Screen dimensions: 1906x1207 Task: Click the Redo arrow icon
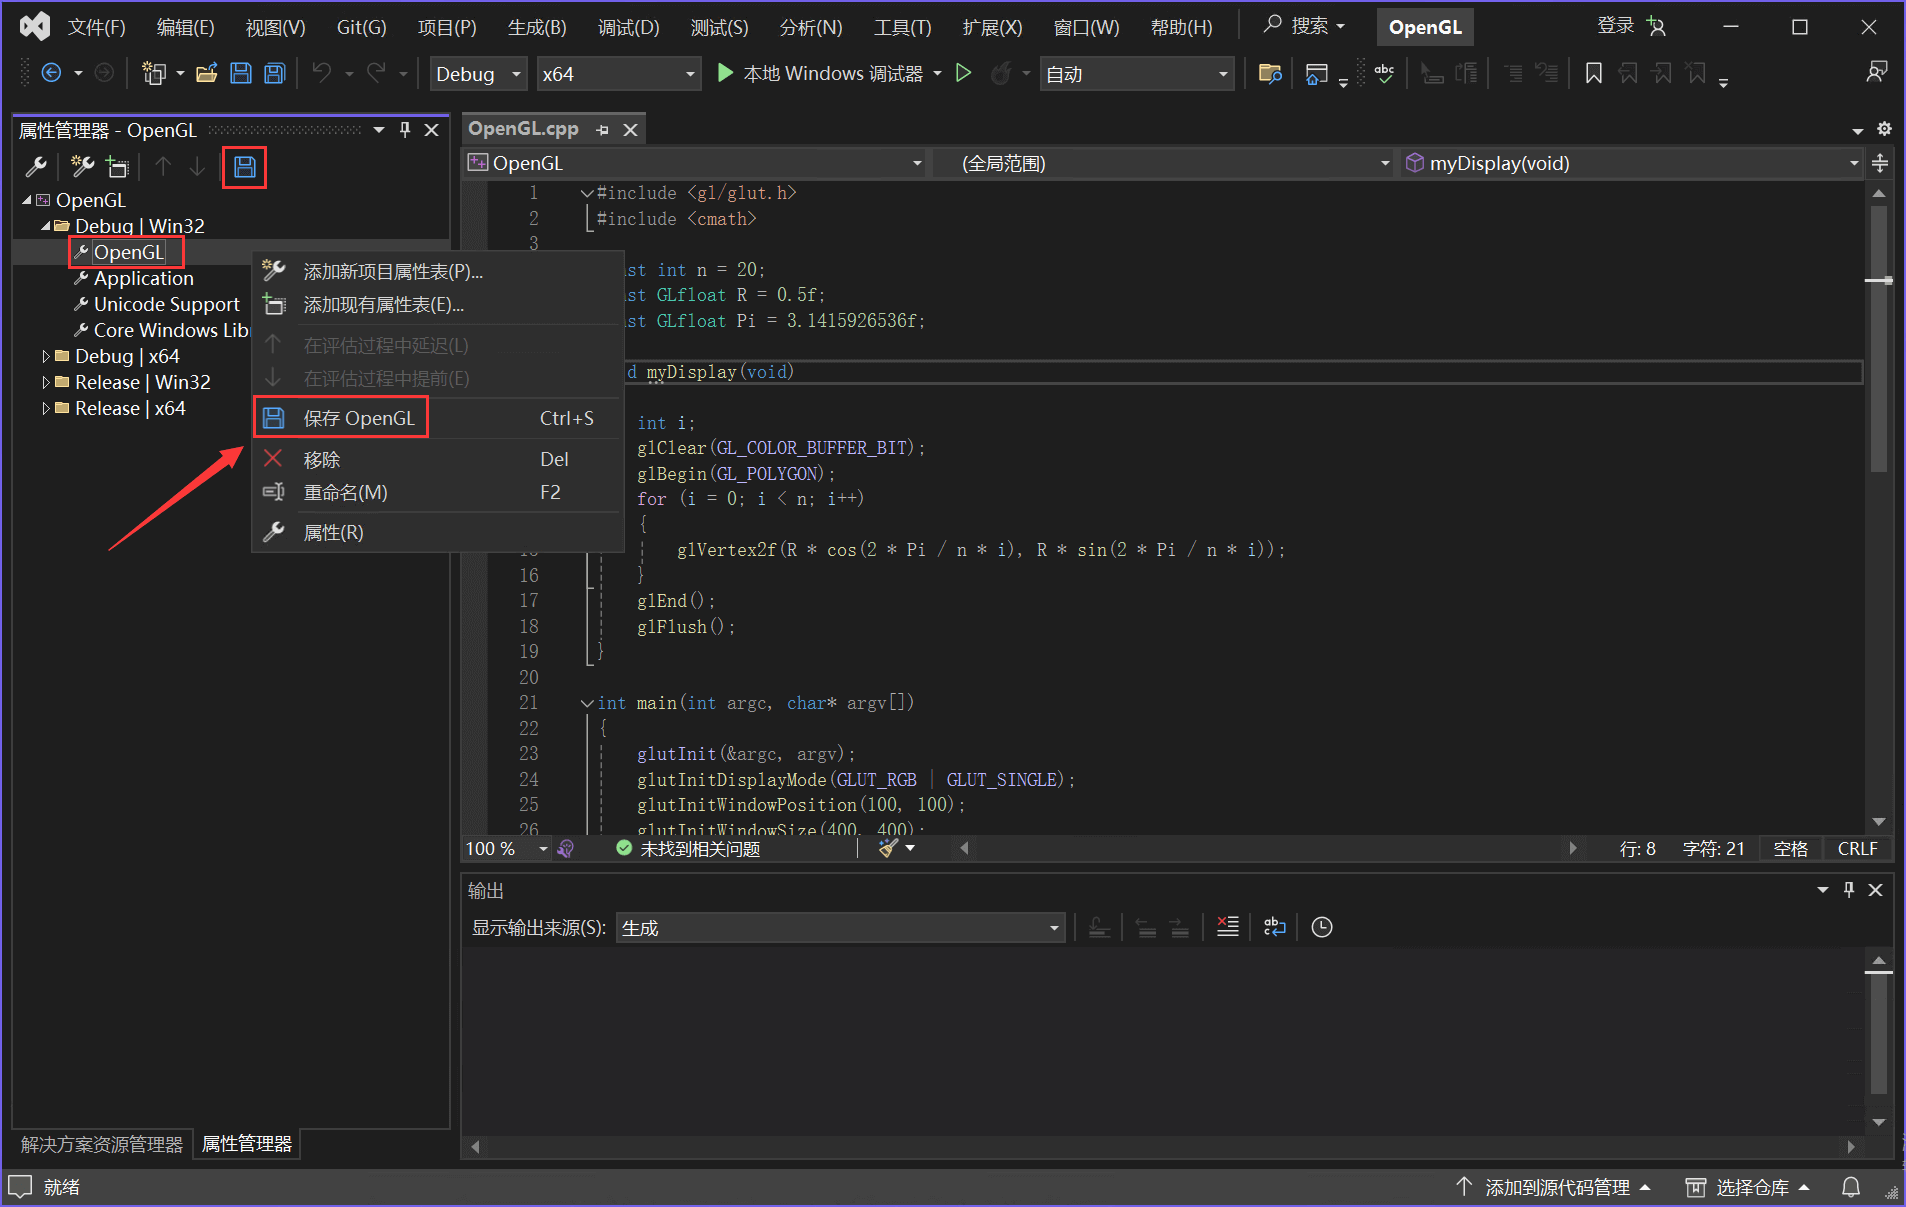click(x=377, y=73)
